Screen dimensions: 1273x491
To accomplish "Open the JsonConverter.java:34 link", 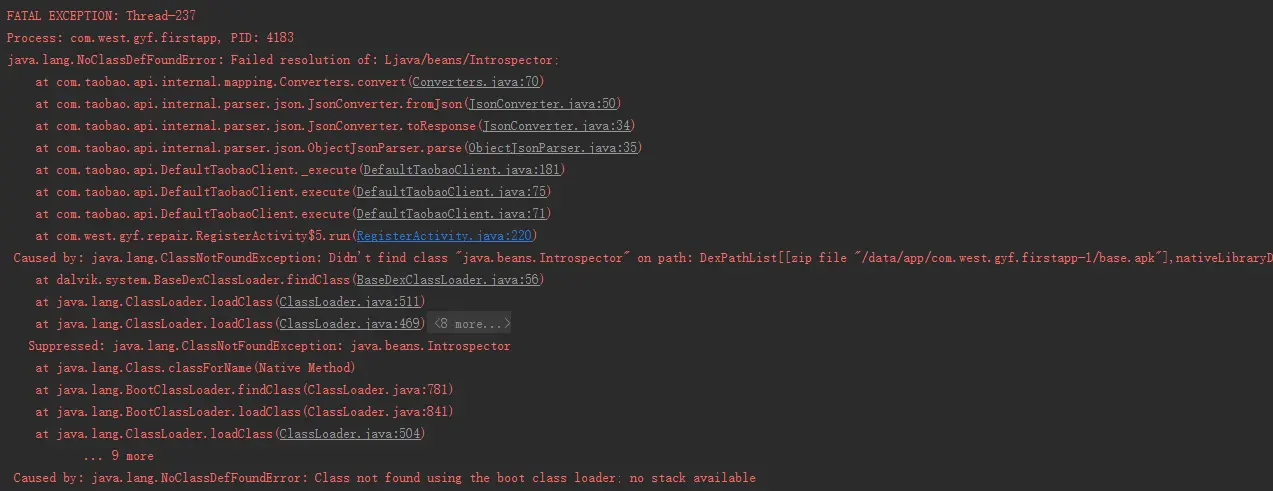I will click(557, 126).
